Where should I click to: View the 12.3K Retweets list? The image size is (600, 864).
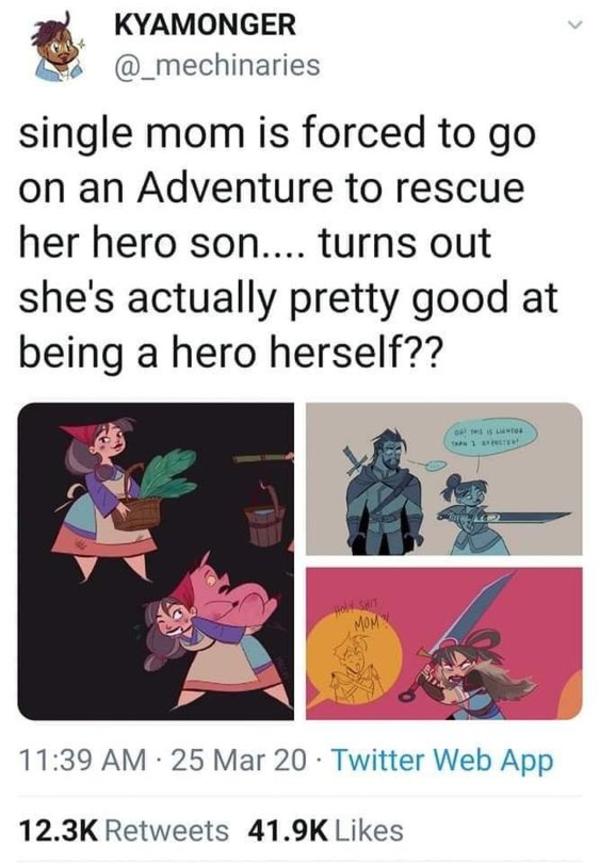[124, 830]
